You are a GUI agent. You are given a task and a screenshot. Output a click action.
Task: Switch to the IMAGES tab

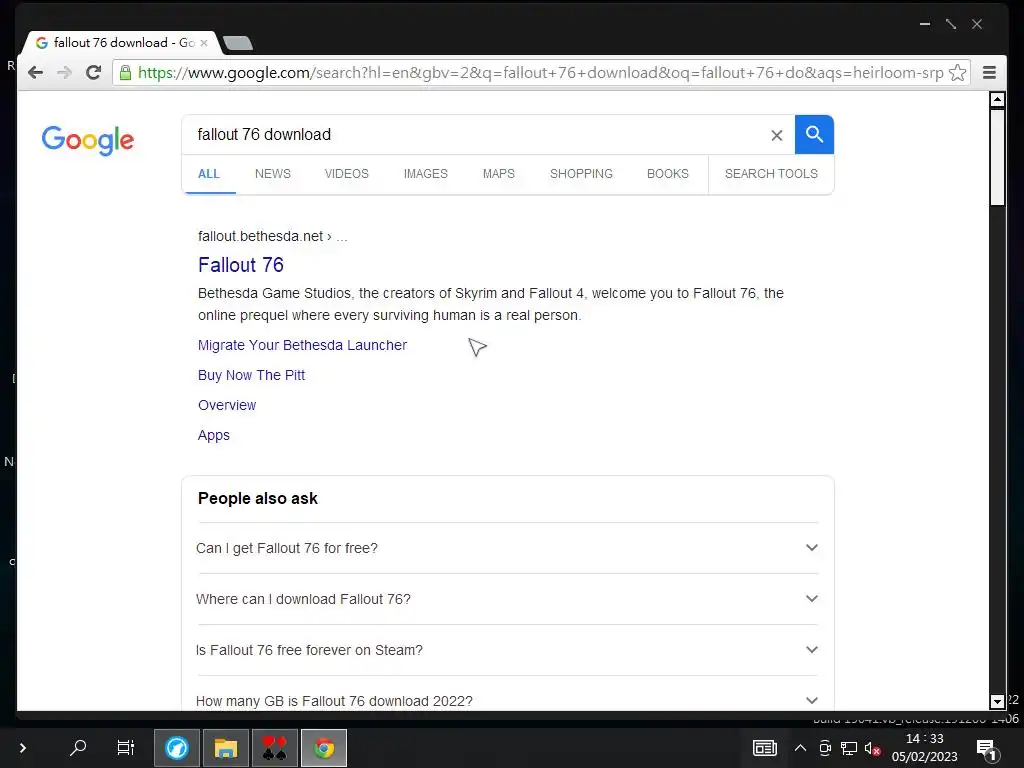(426, 174)
